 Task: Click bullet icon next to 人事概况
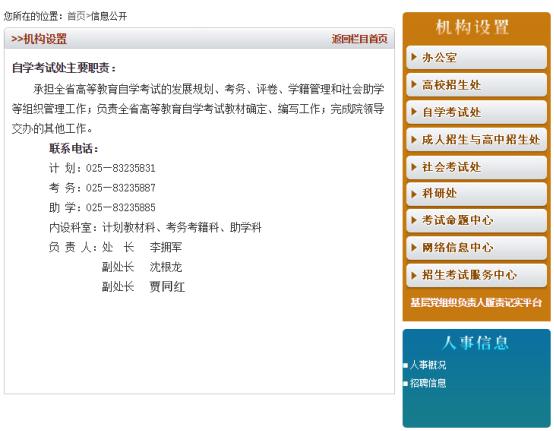(406, 365)
